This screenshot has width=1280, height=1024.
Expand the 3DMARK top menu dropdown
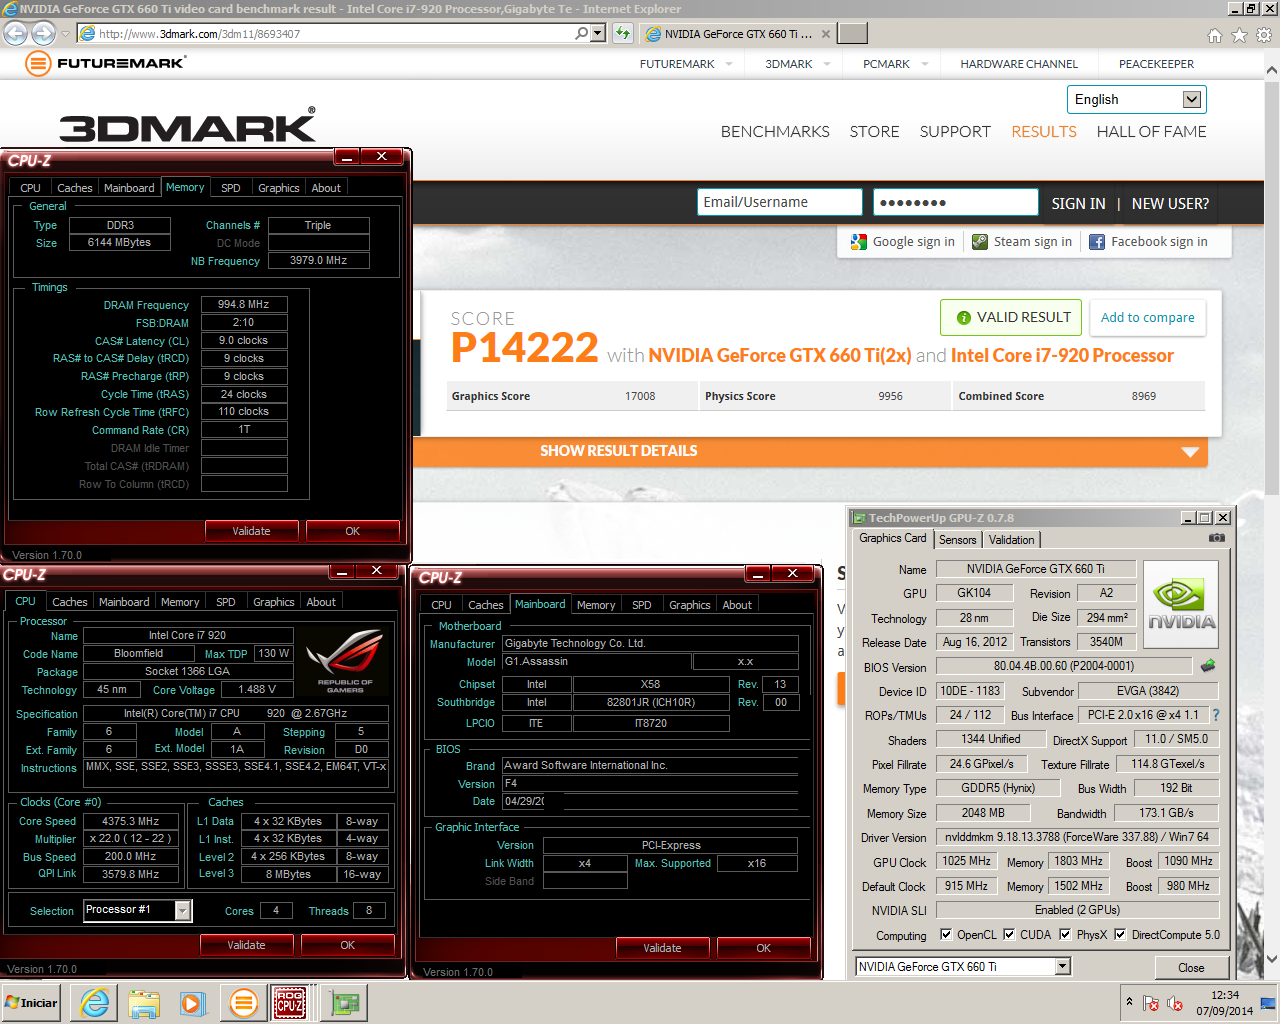click(x=827, y=64)
